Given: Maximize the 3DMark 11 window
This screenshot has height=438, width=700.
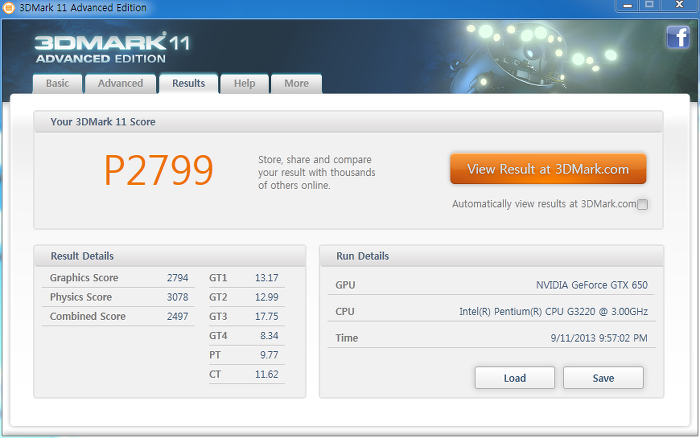Looking at the screenshot, I should pyautogui.click(x=650, y=5).
